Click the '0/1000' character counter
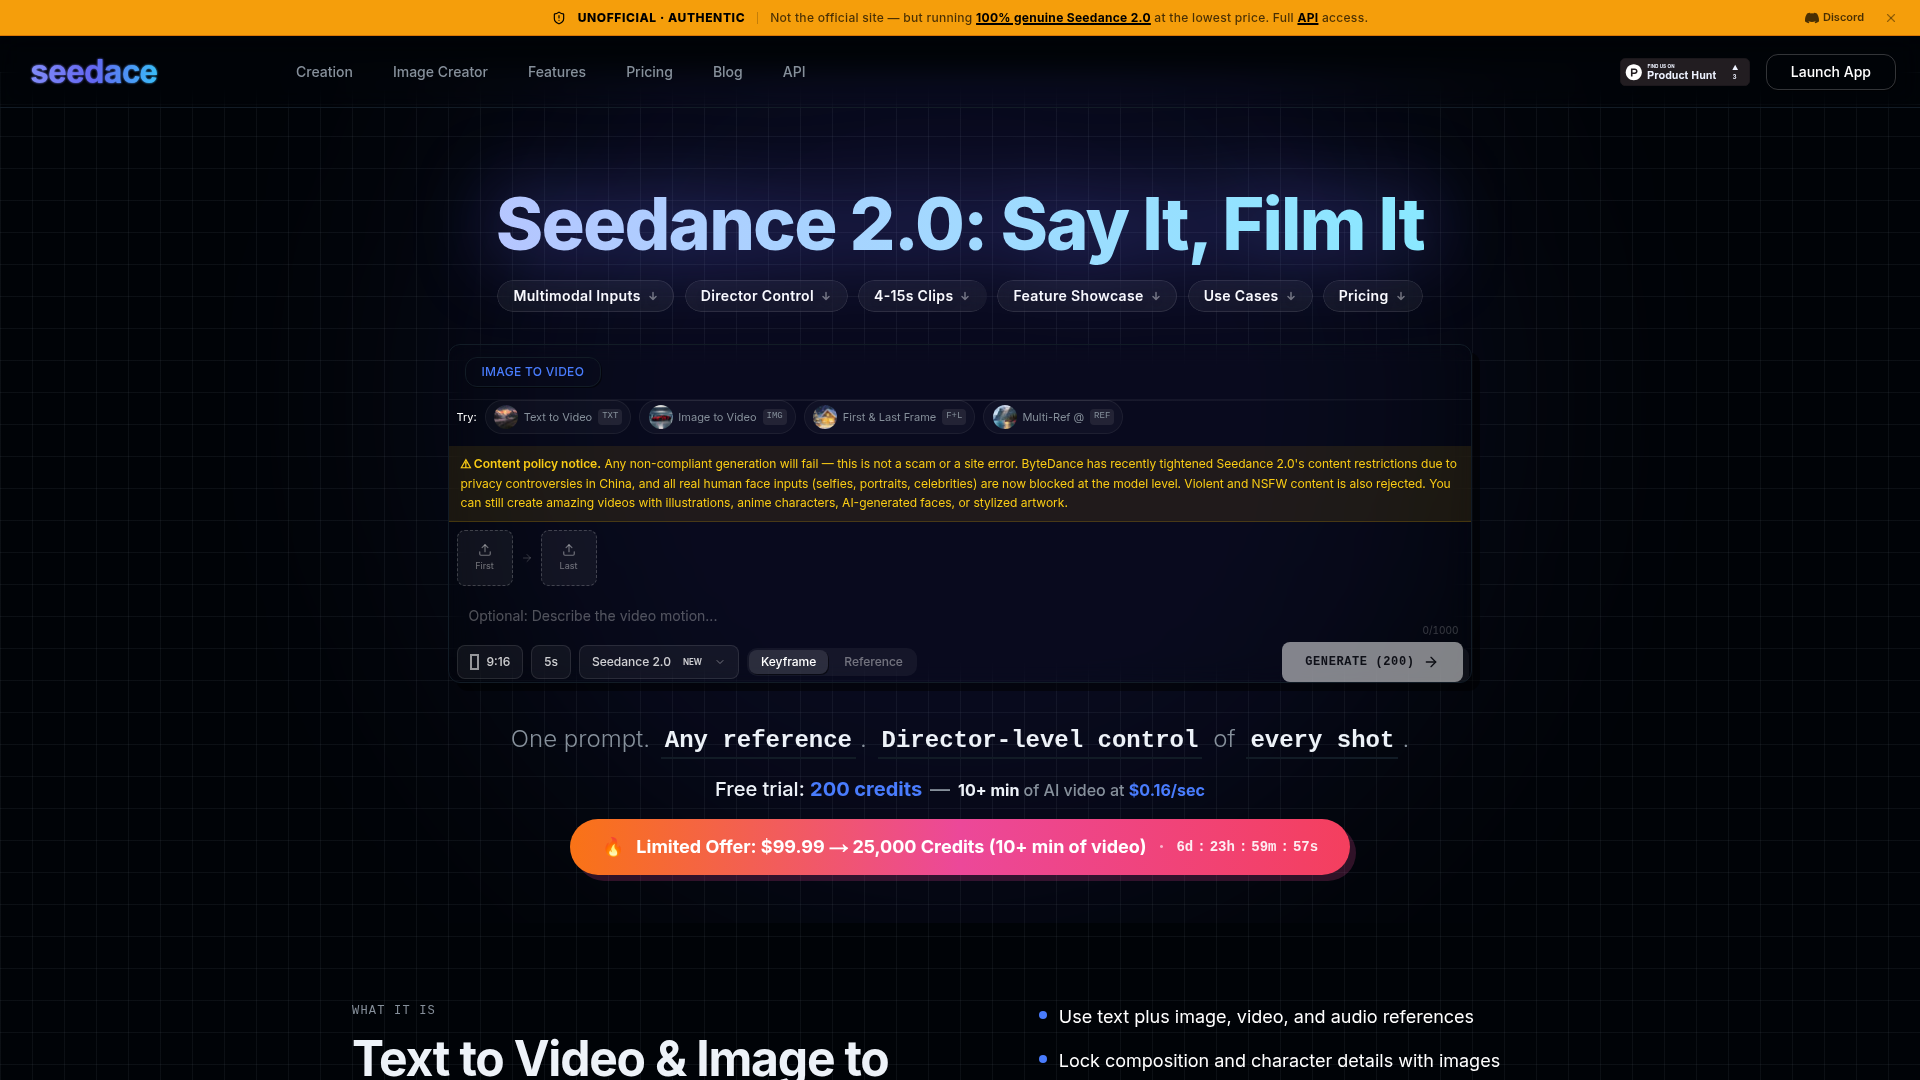This screenshot has height=1080, width=1920. [1440, 630]
